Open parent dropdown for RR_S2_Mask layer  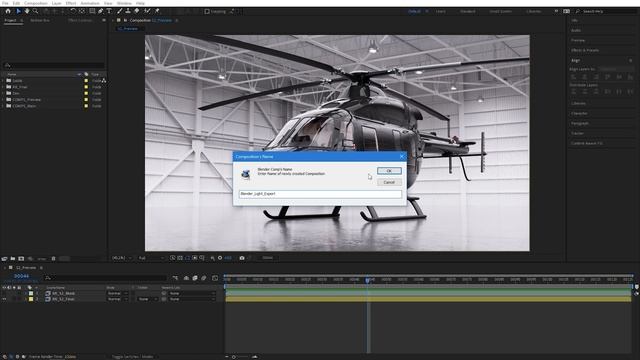tap(192, 293)
